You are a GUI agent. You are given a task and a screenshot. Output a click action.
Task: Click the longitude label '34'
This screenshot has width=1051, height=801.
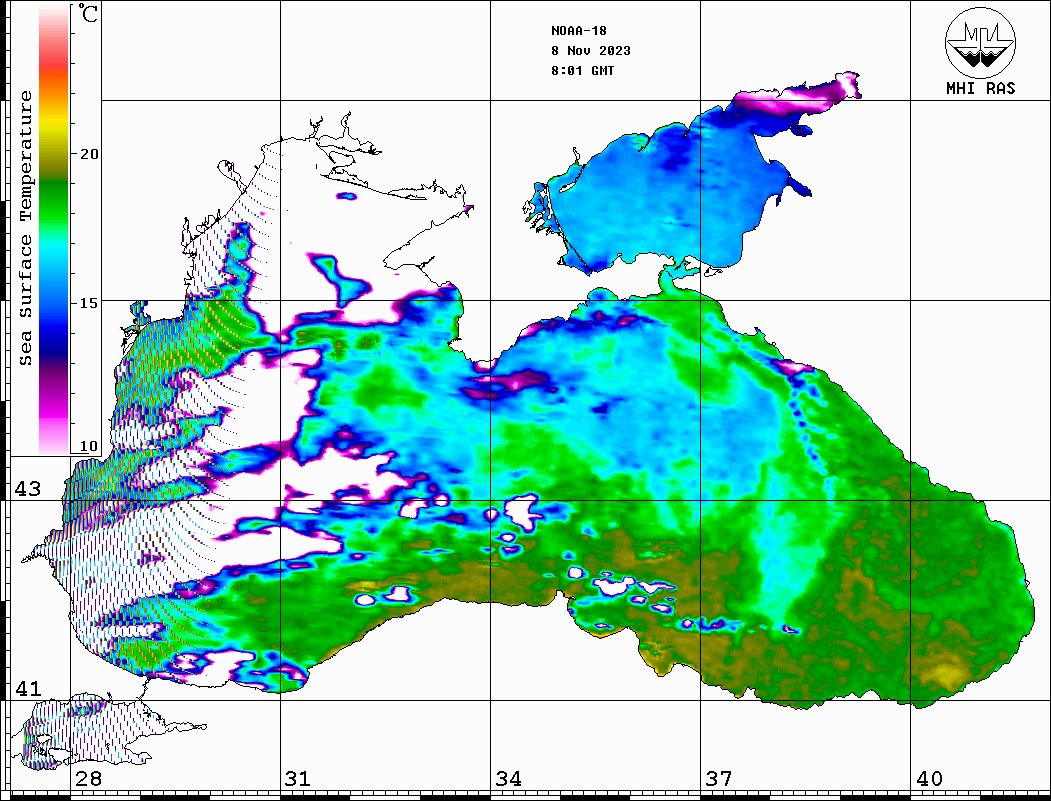pos(508,779)
